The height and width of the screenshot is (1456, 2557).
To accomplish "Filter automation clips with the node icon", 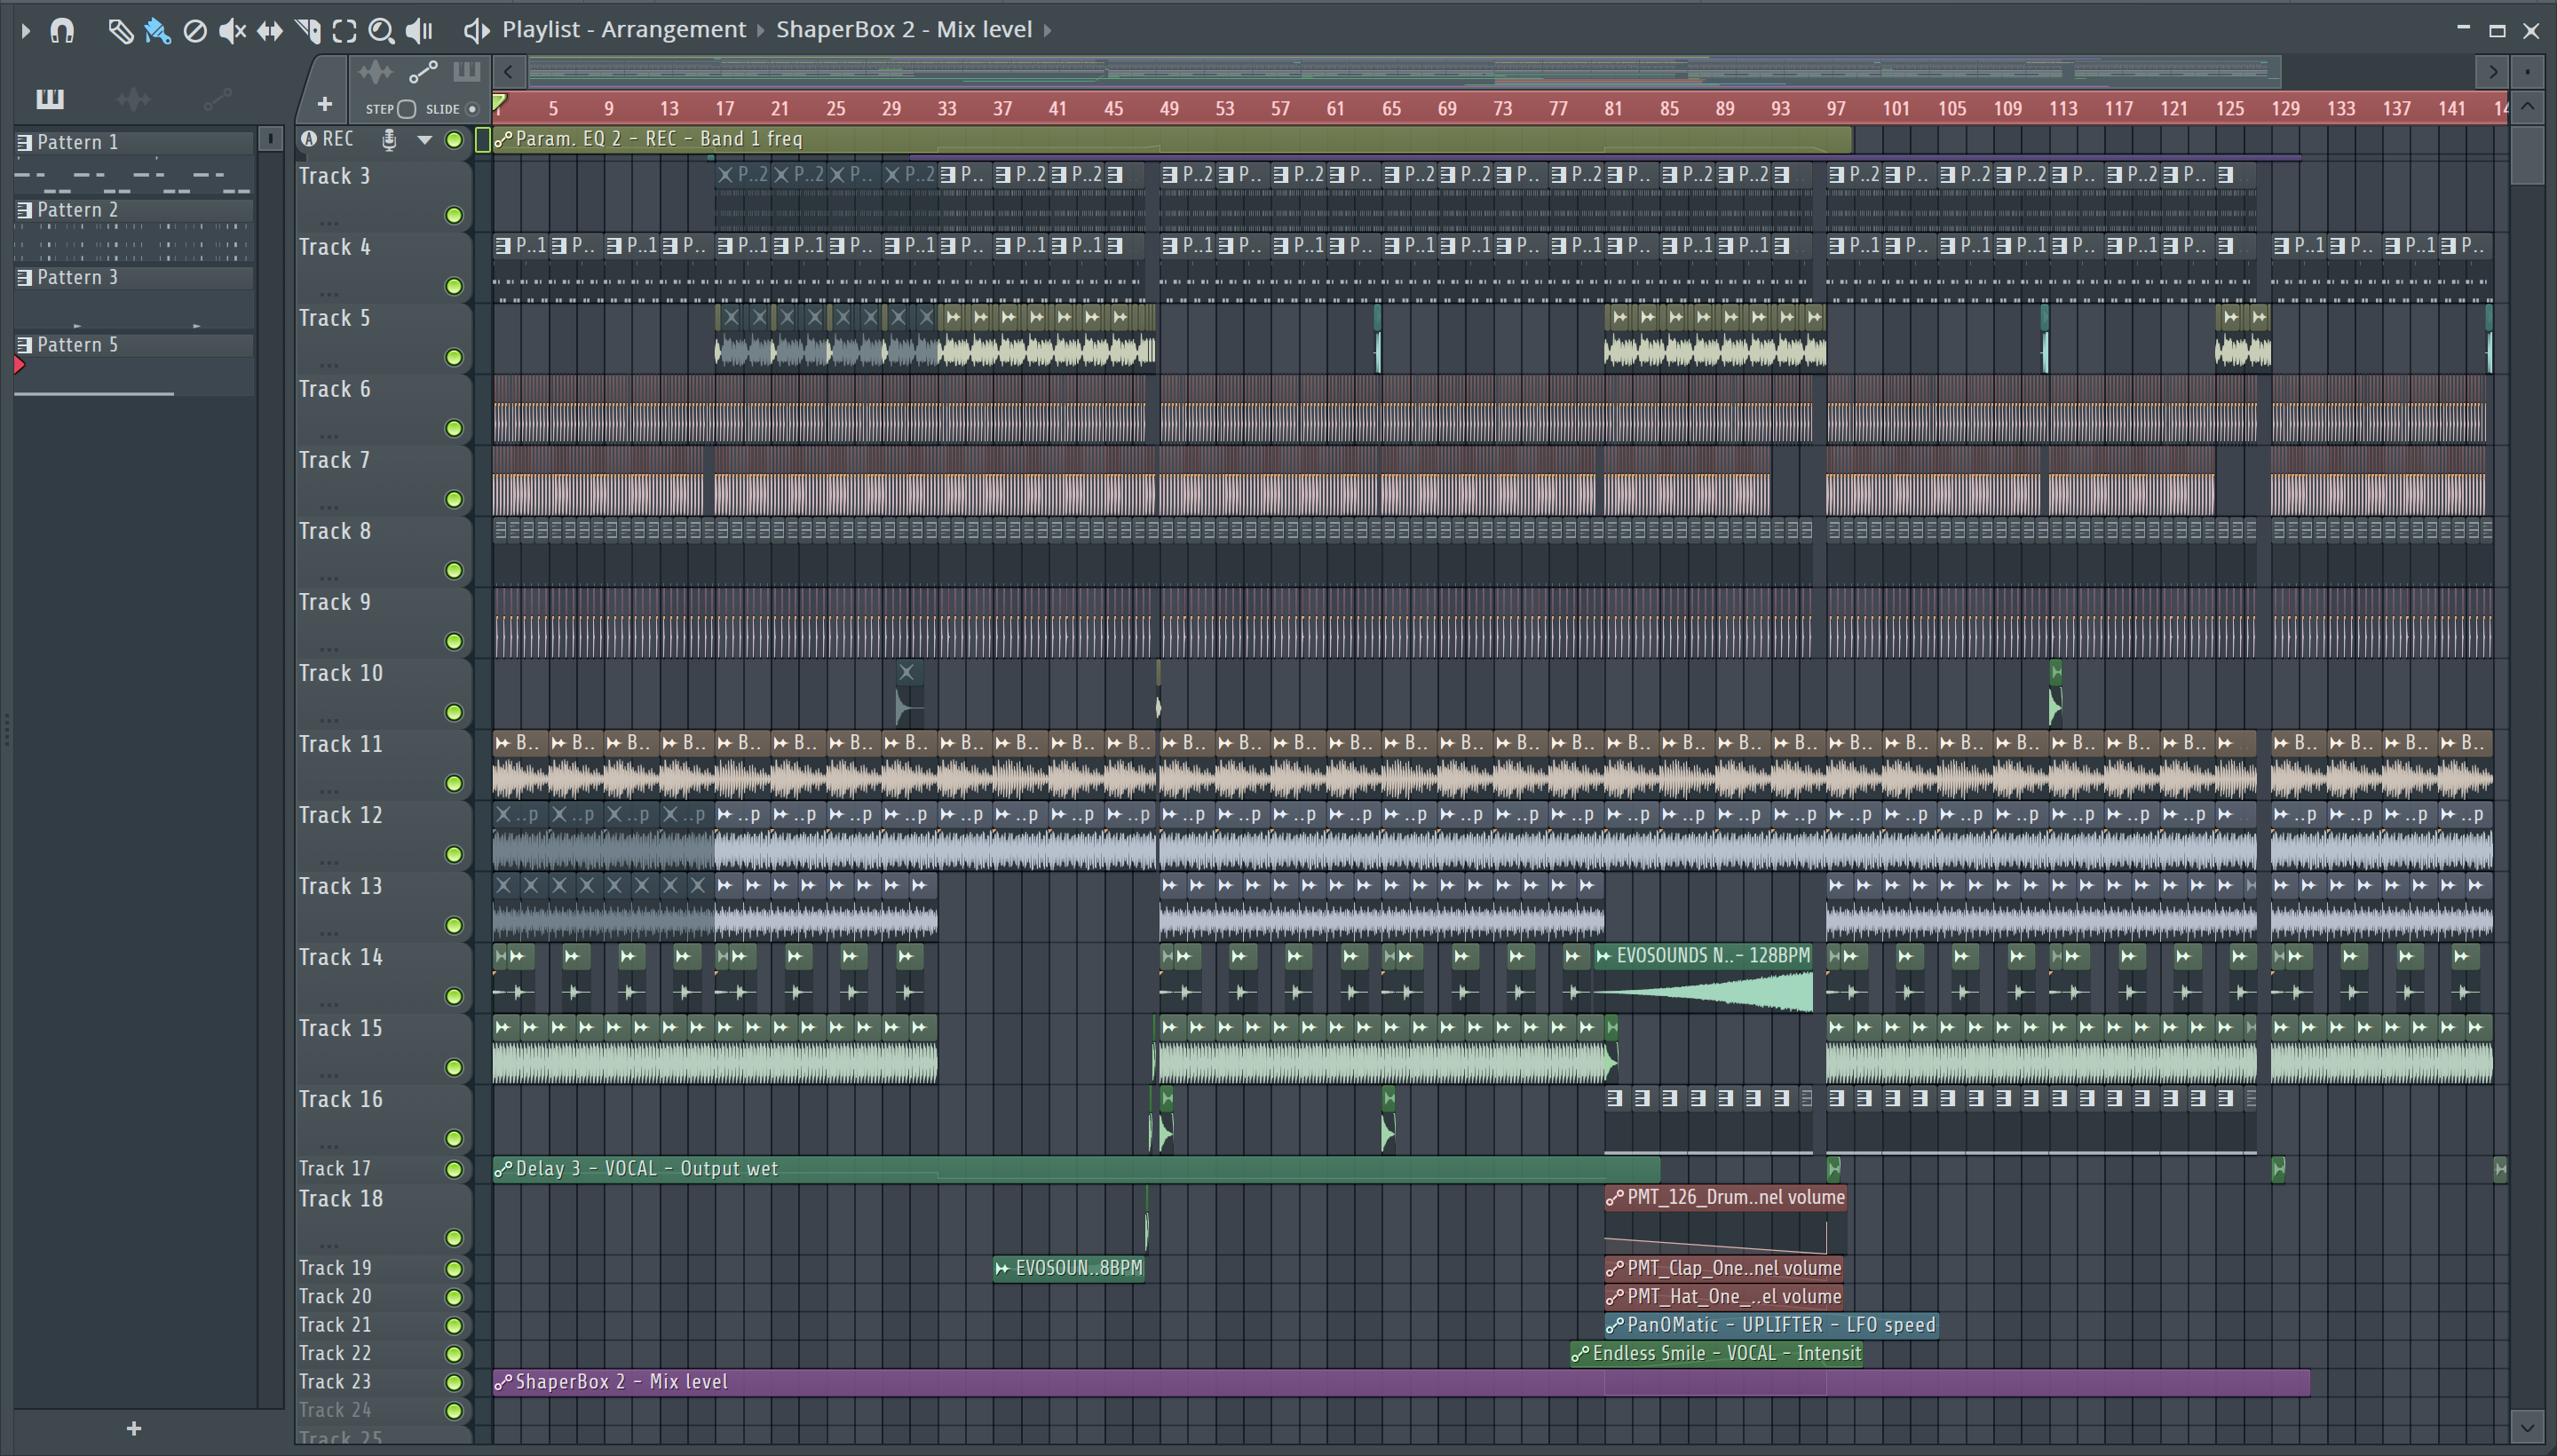I will tap(423, 72).
